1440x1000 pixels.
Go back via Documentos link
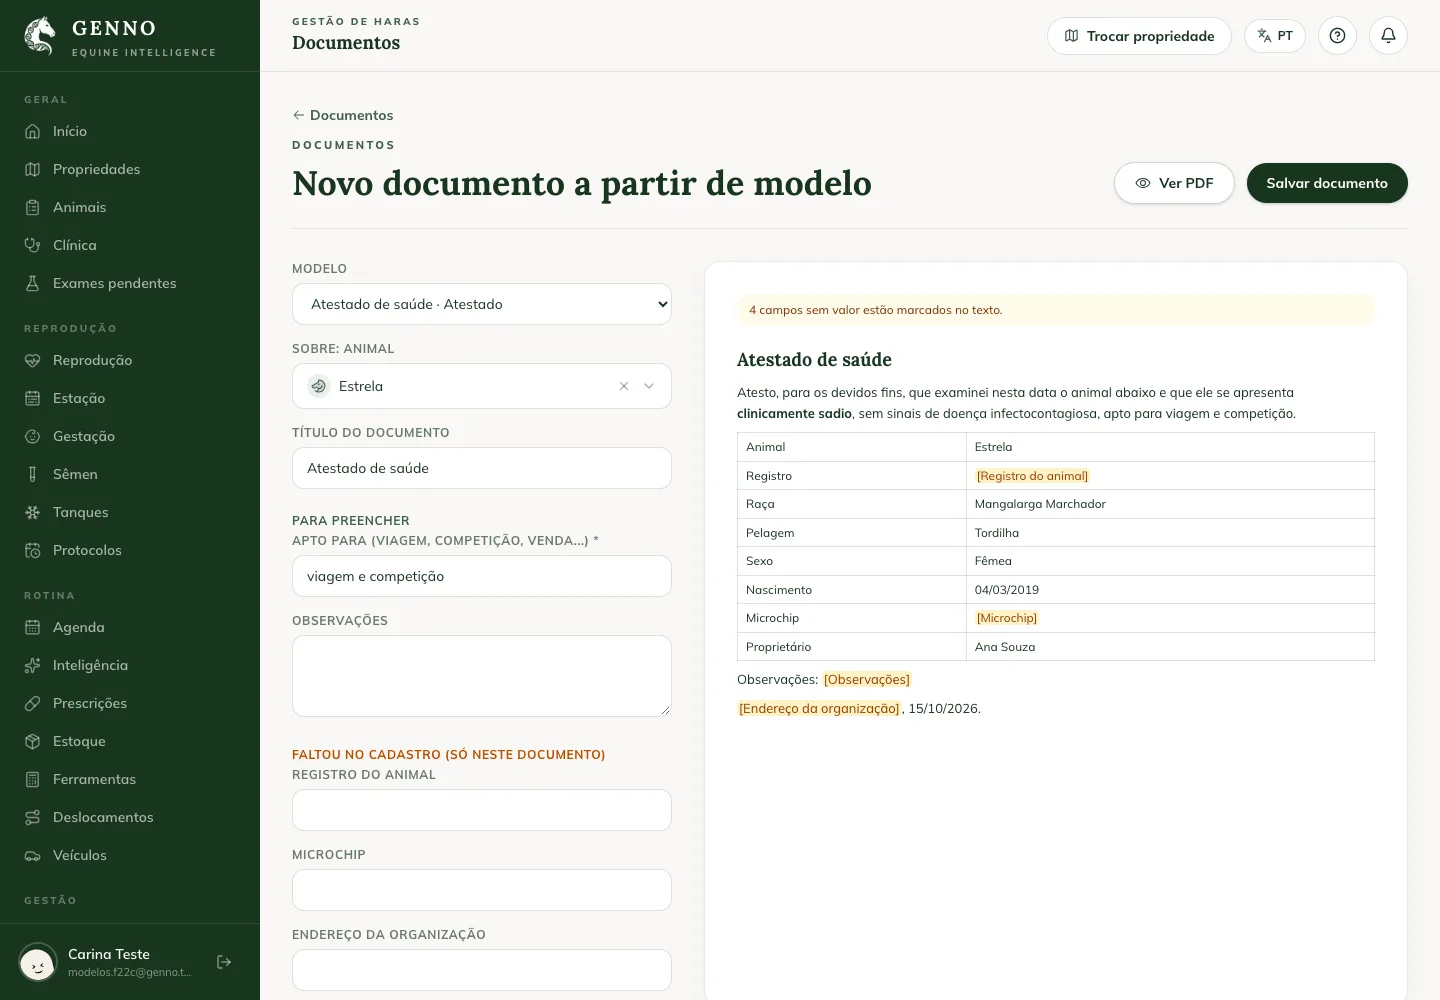coord(343,115)
